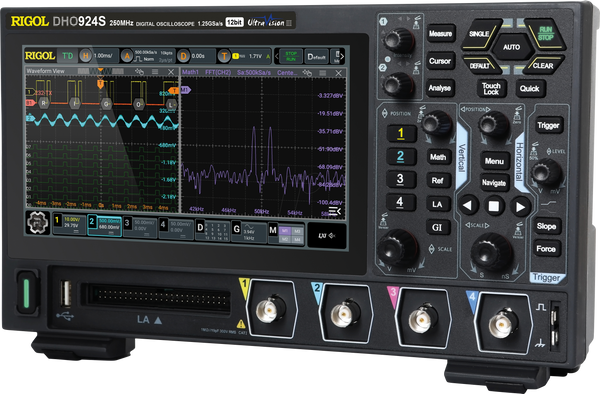Select the red B1 bus decode marker
Image resolution: width=600 pixels, height=394 pixels.
point(30,103)
